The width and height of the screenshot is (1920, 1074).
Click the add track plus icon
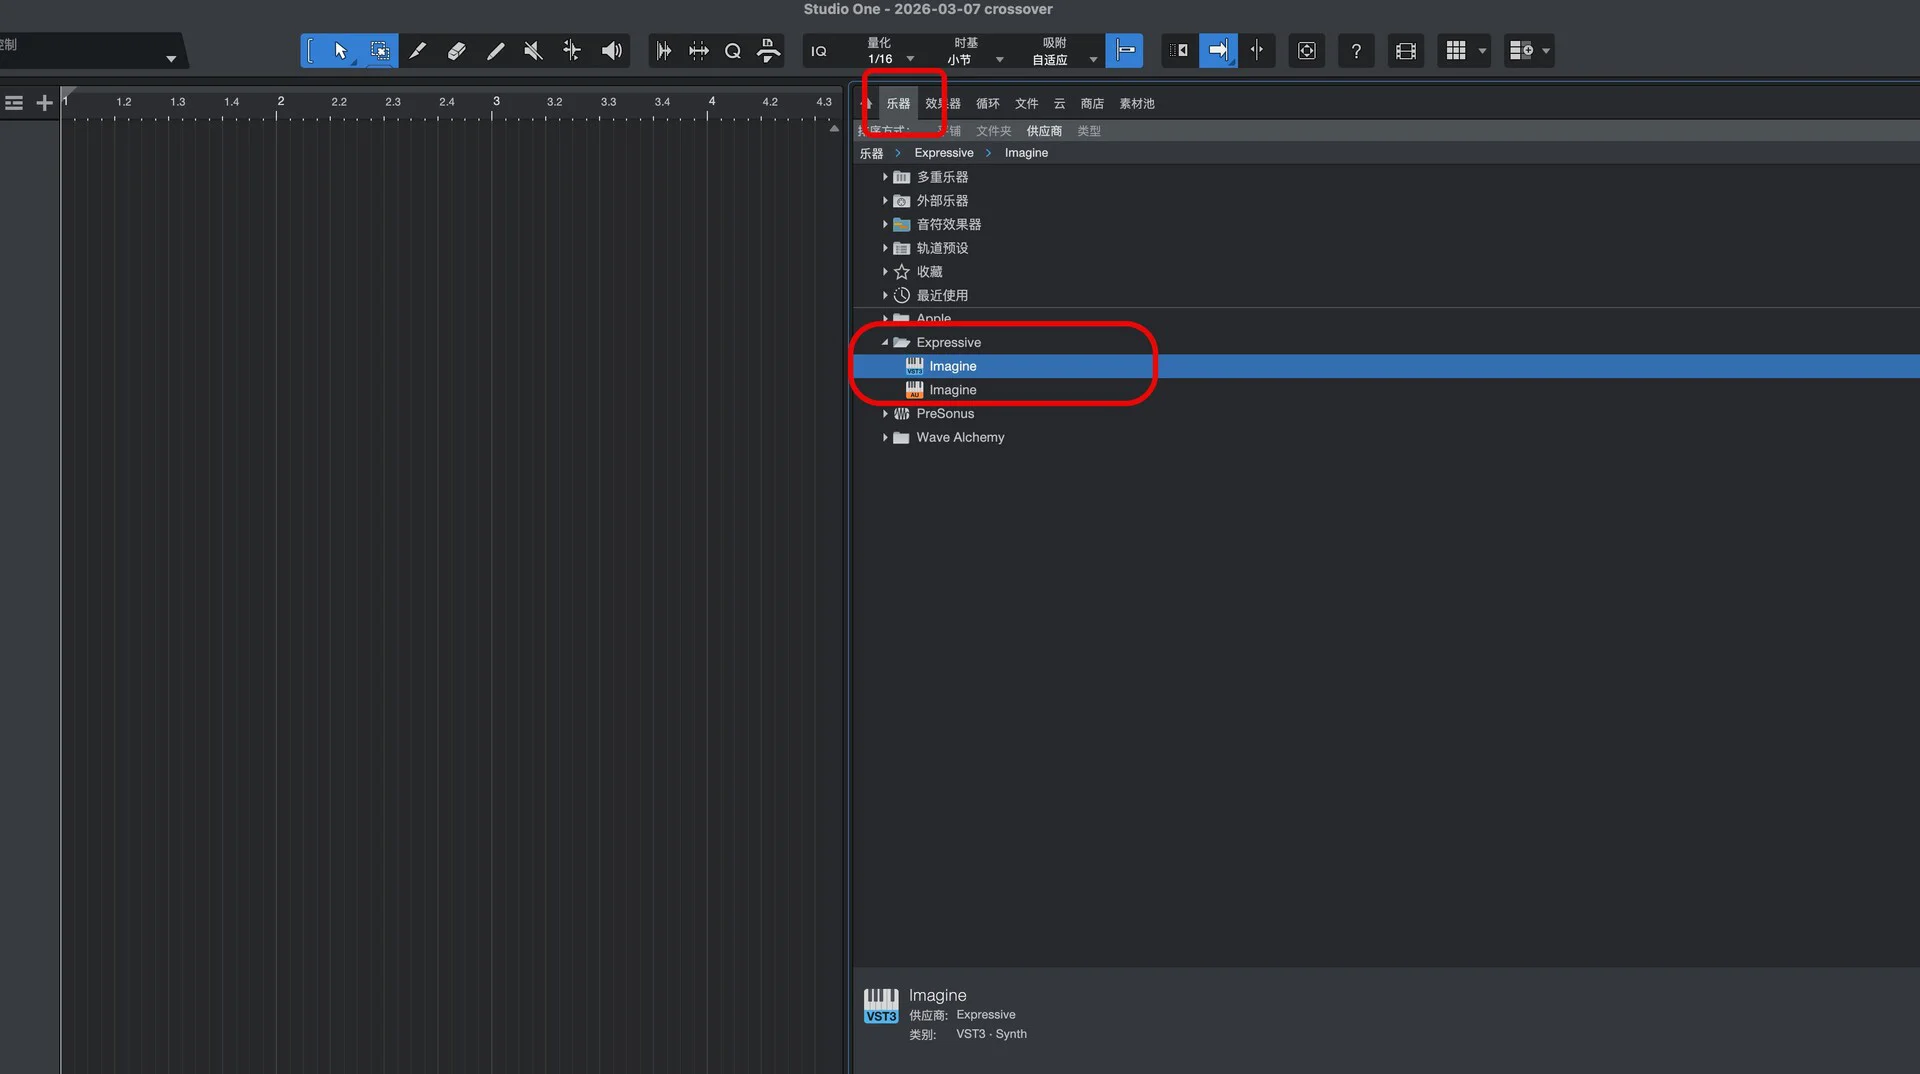(x=44, y=103)
